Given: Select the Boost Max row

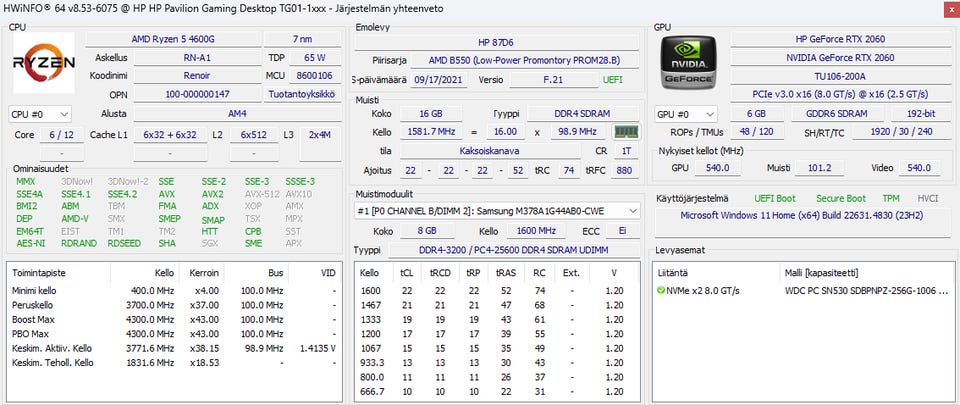Looking at the screenshot, I should [x=174, y=319].
